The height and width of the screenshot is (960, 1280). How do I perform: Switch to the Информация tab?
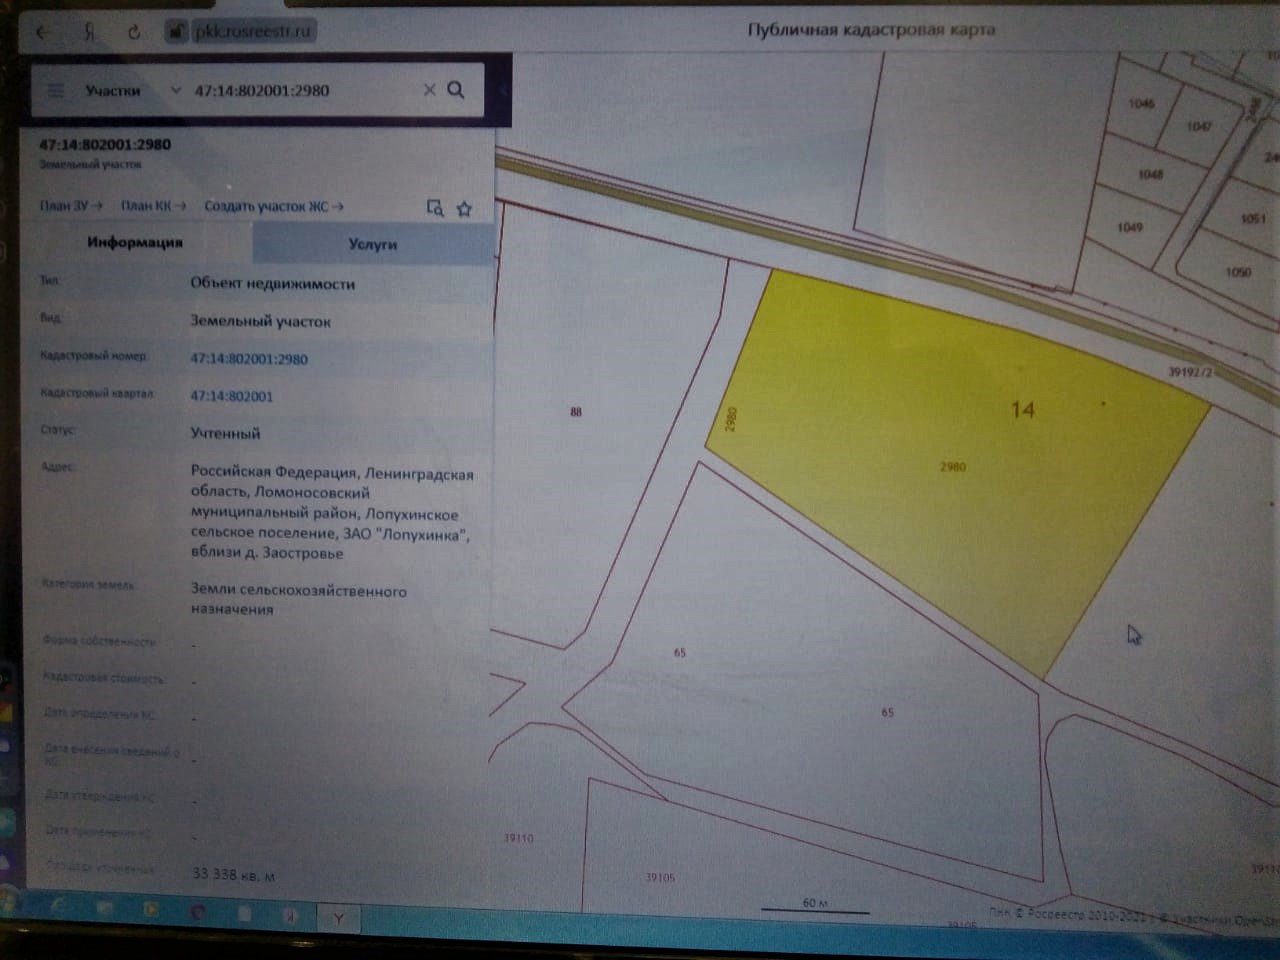point(135,242)
